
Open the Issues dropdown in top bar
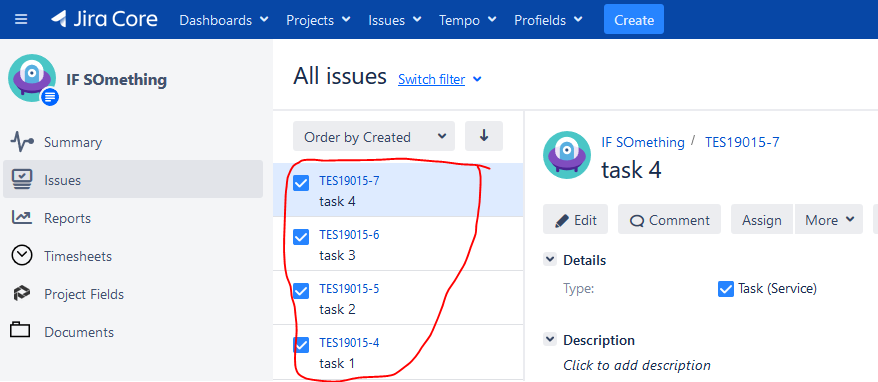click(x=395, y=20)
